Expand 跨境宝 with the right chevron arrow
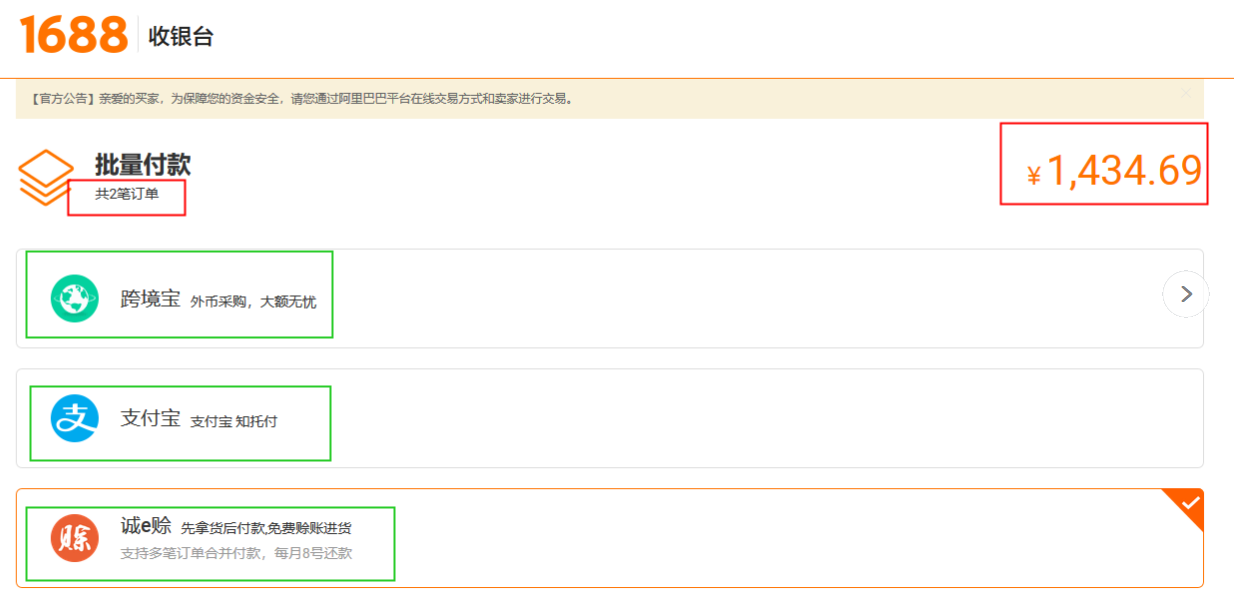This screenshot has width=1234, height=607. point(1186,294)
